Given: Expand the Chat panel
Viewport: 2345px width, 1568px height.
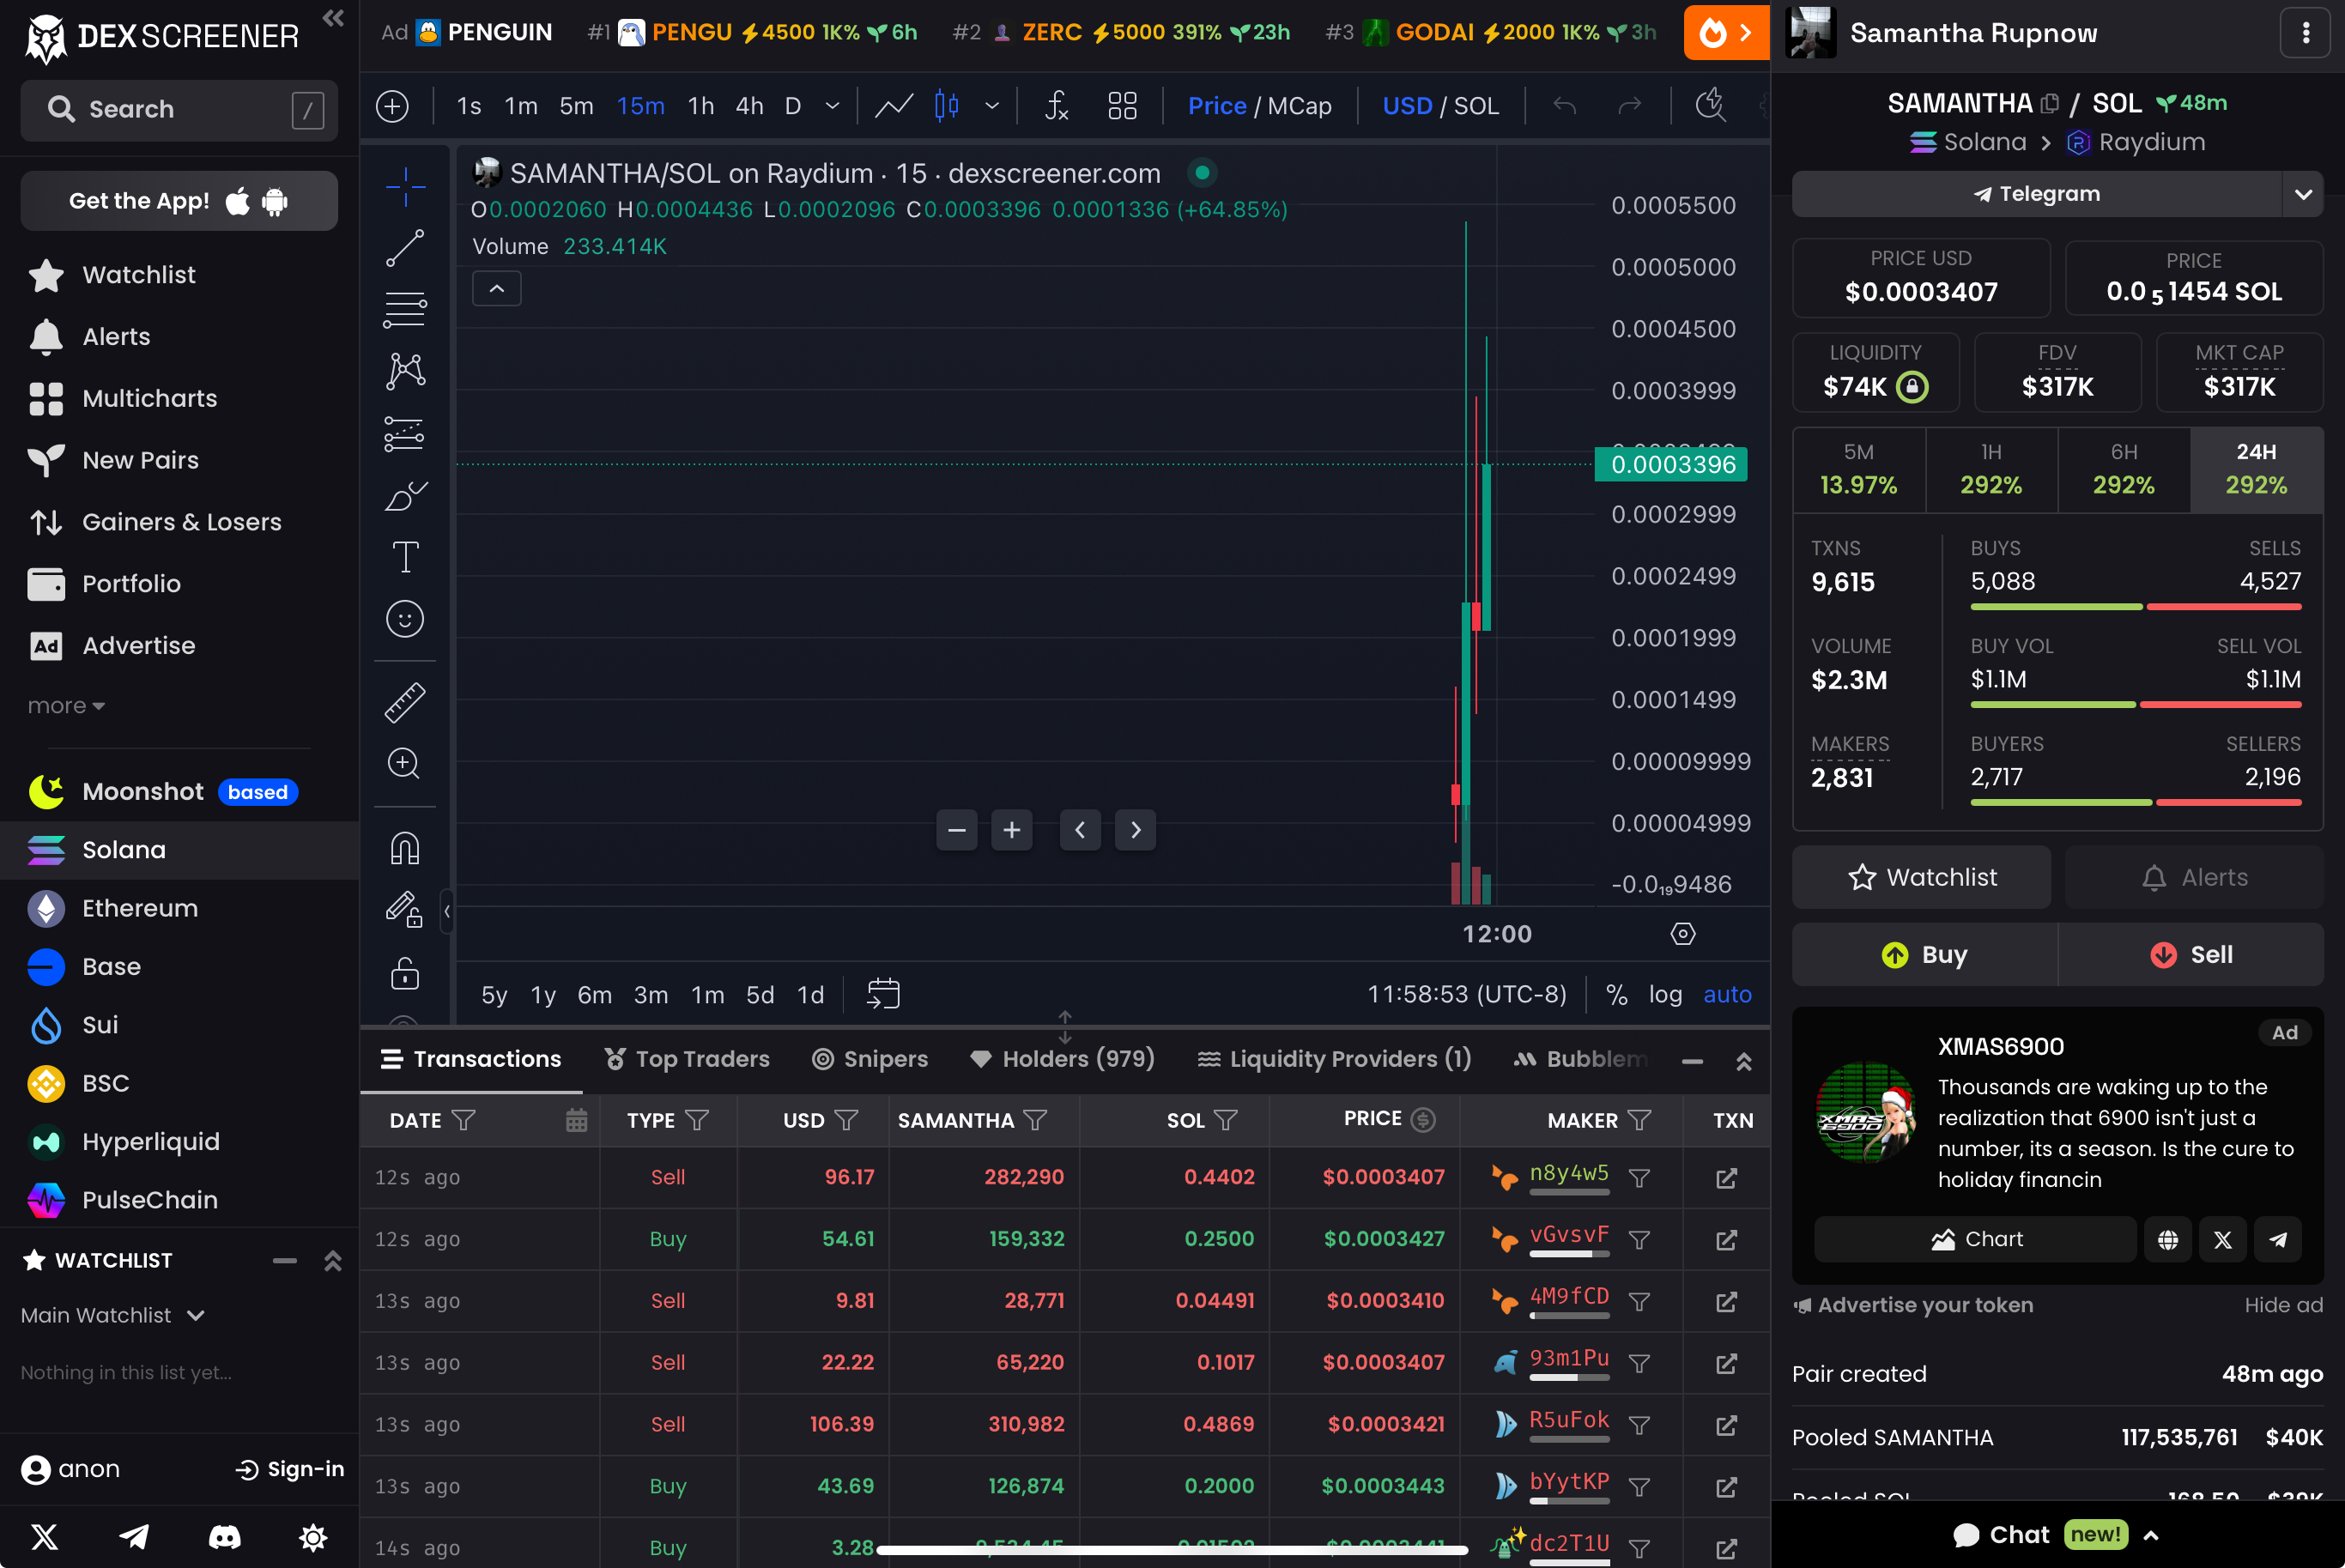Looking at the screenshot, I should click(2057, 1535).
